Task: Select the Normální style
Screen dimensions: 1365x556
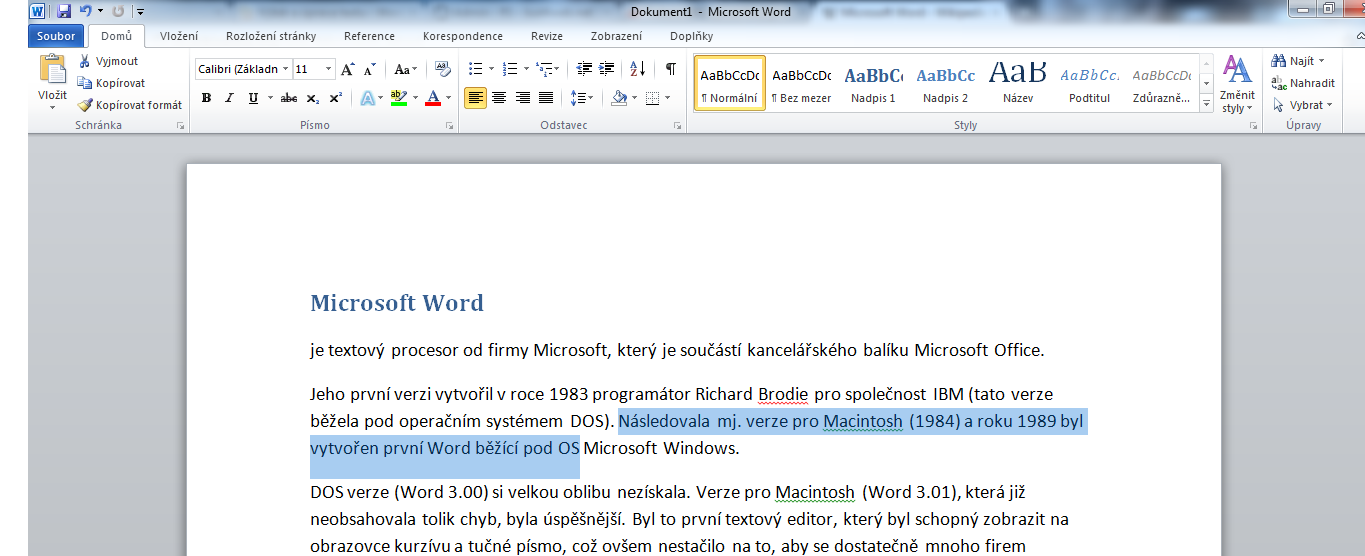Action: click(730, 83)
